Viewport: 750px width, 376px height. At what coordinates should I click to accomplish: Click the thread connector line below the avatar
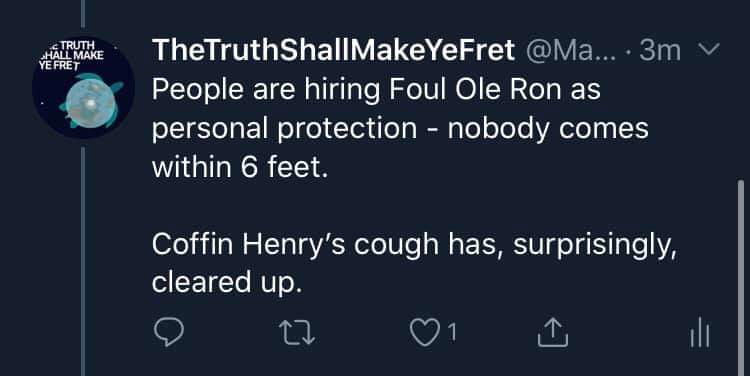pyautogui.click(x=83, y=261)
